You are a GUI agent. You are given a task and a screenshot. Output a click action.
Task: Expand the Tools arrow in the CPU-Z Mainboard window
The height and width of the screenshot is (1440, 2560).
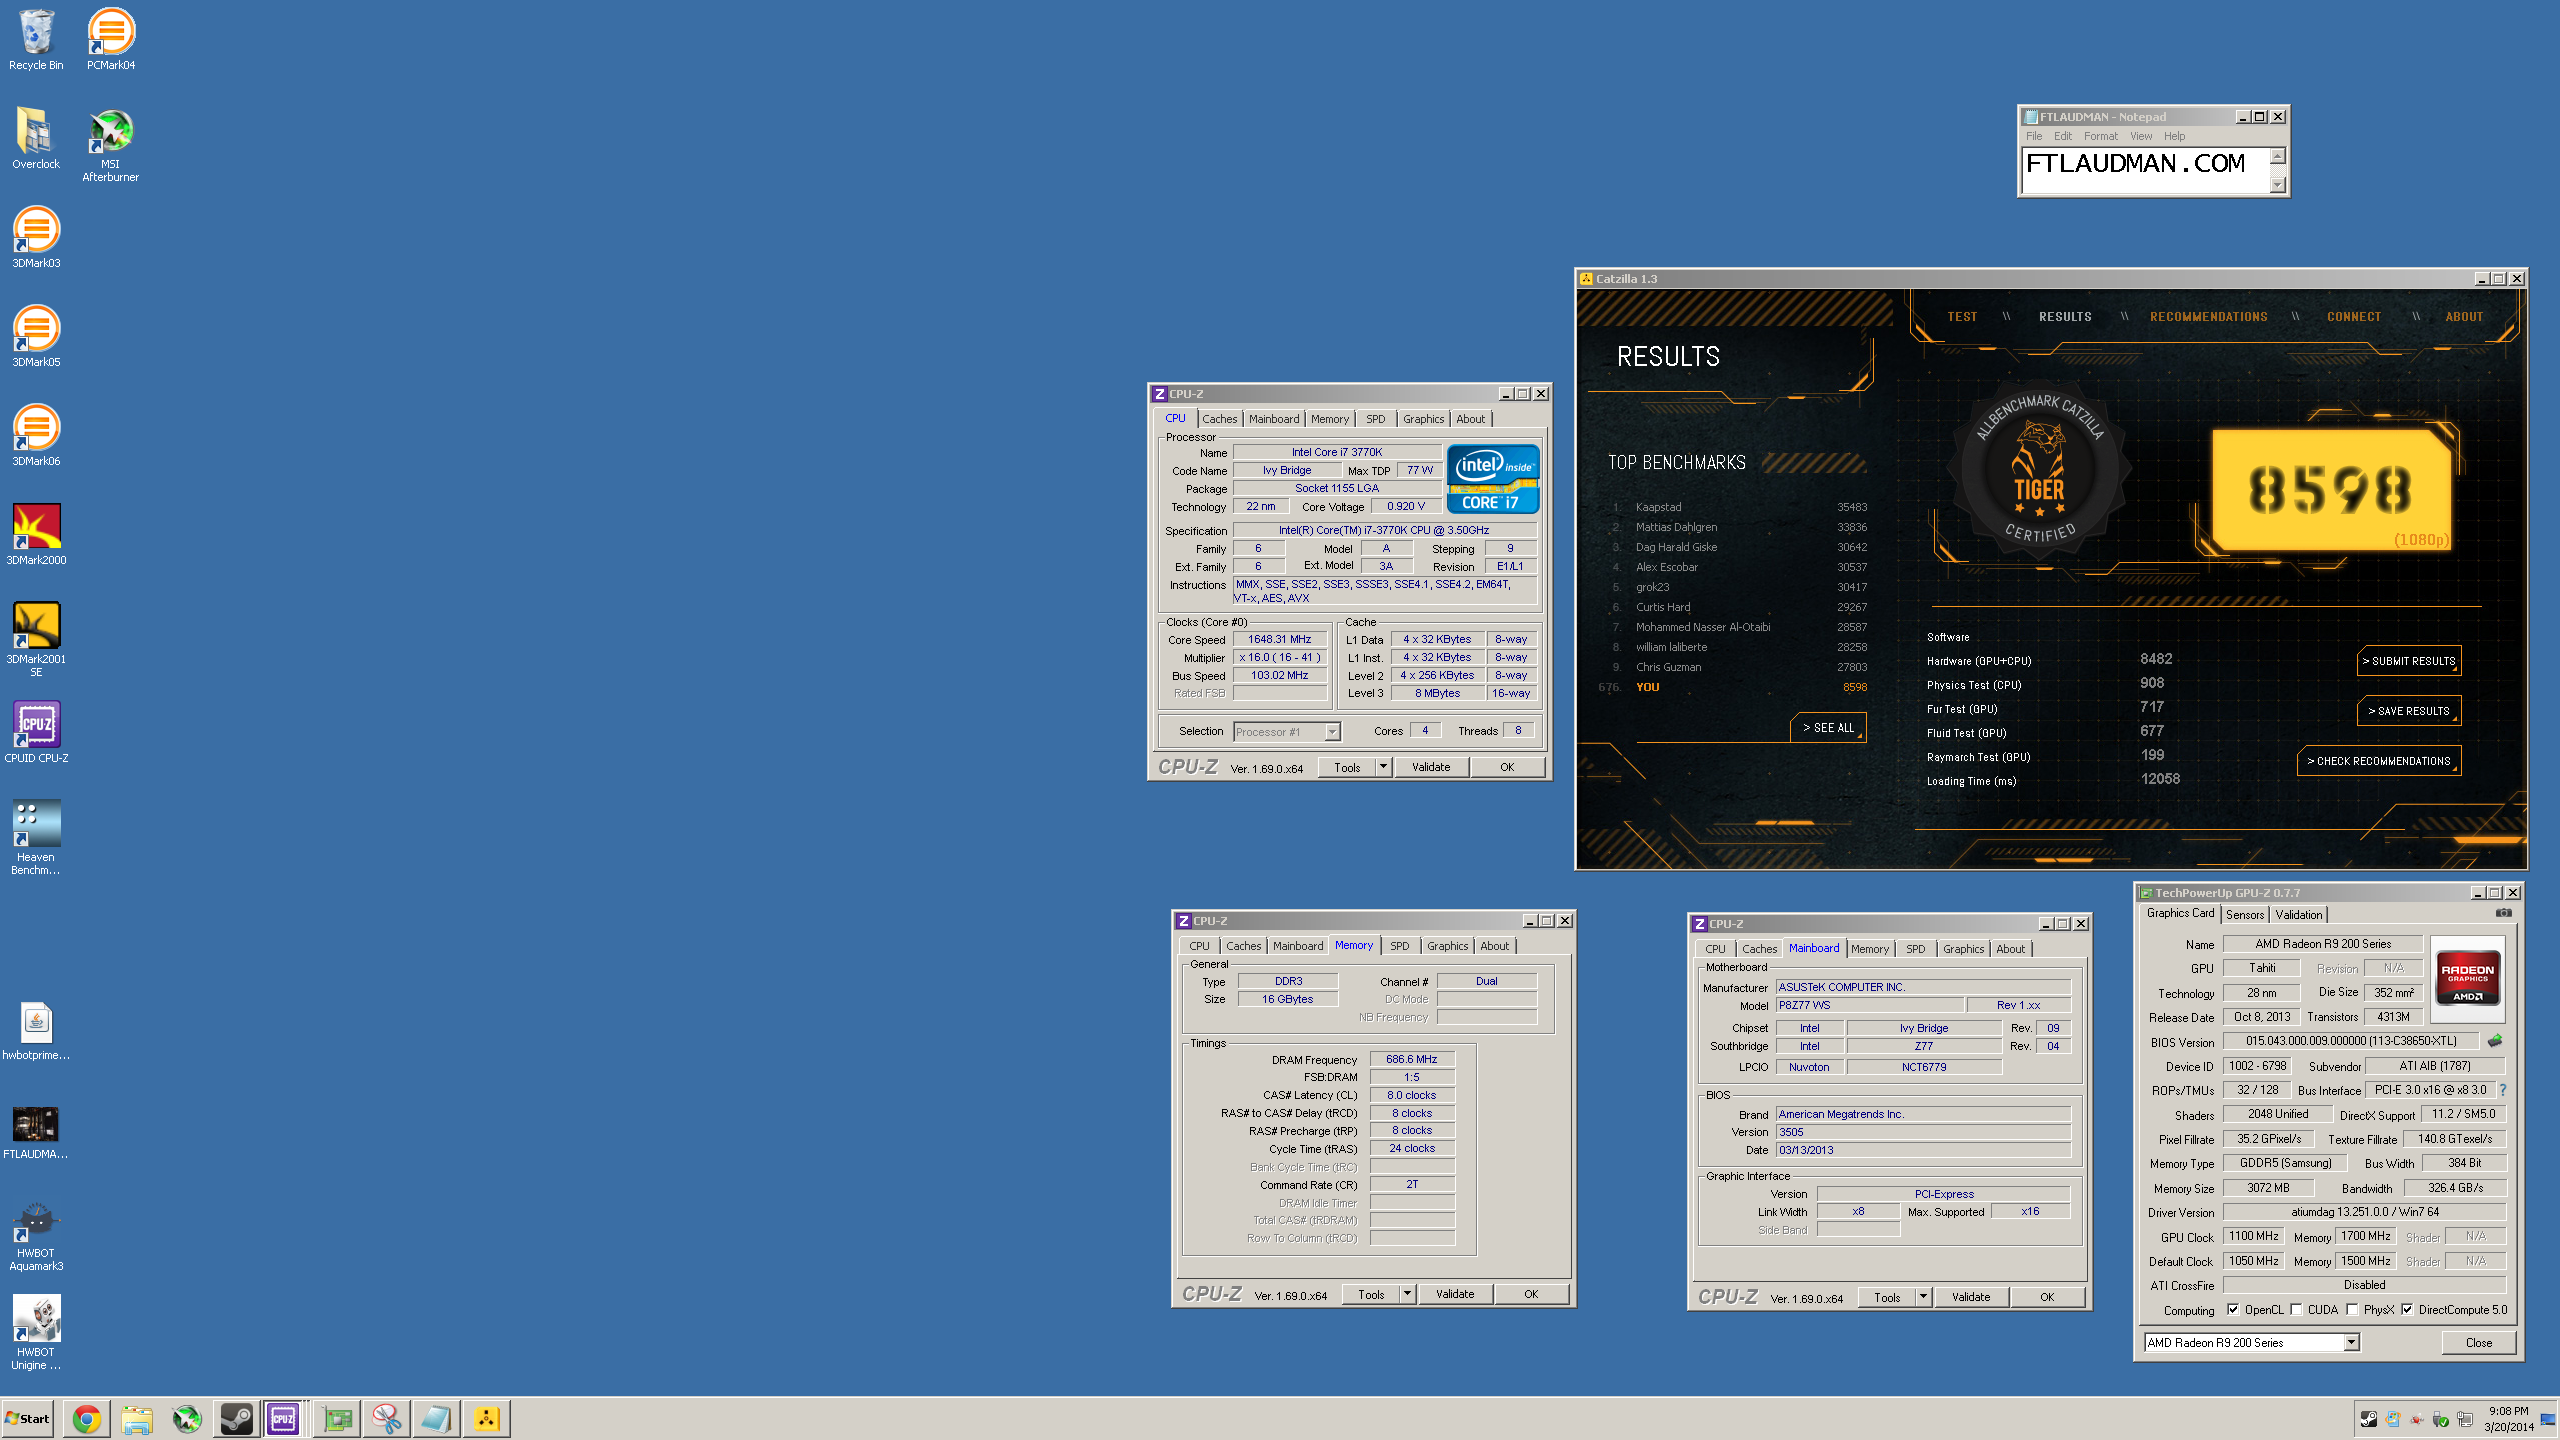click(x=1923, y=1297)
